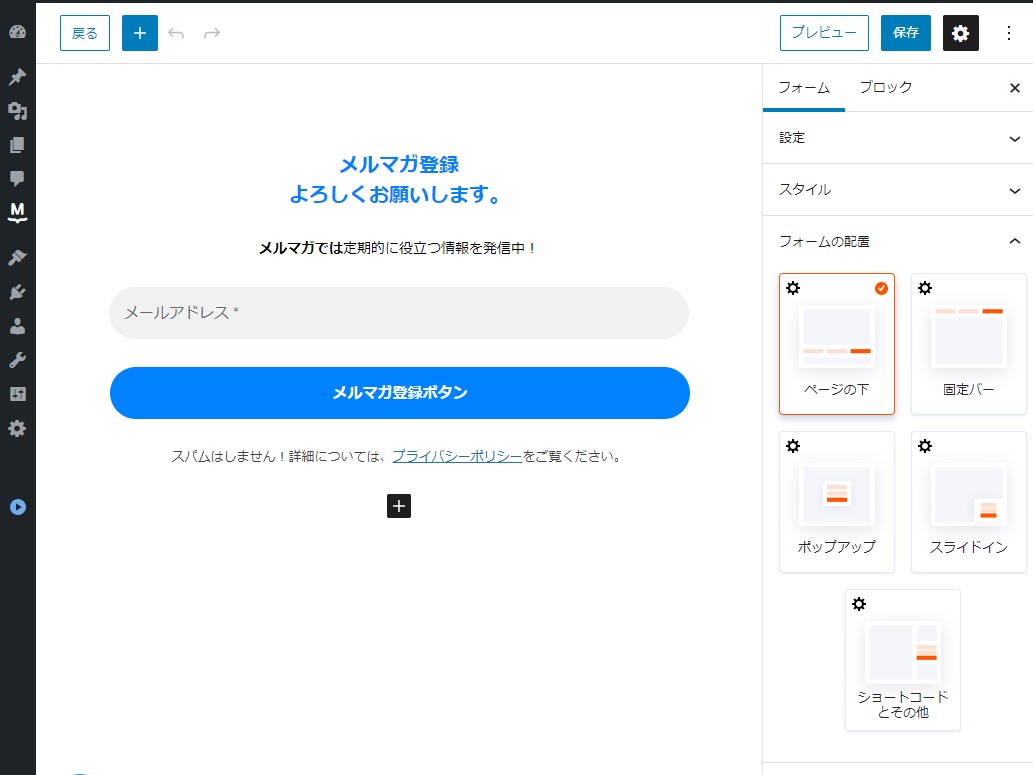Click the 保存 button

coord(906,33)
